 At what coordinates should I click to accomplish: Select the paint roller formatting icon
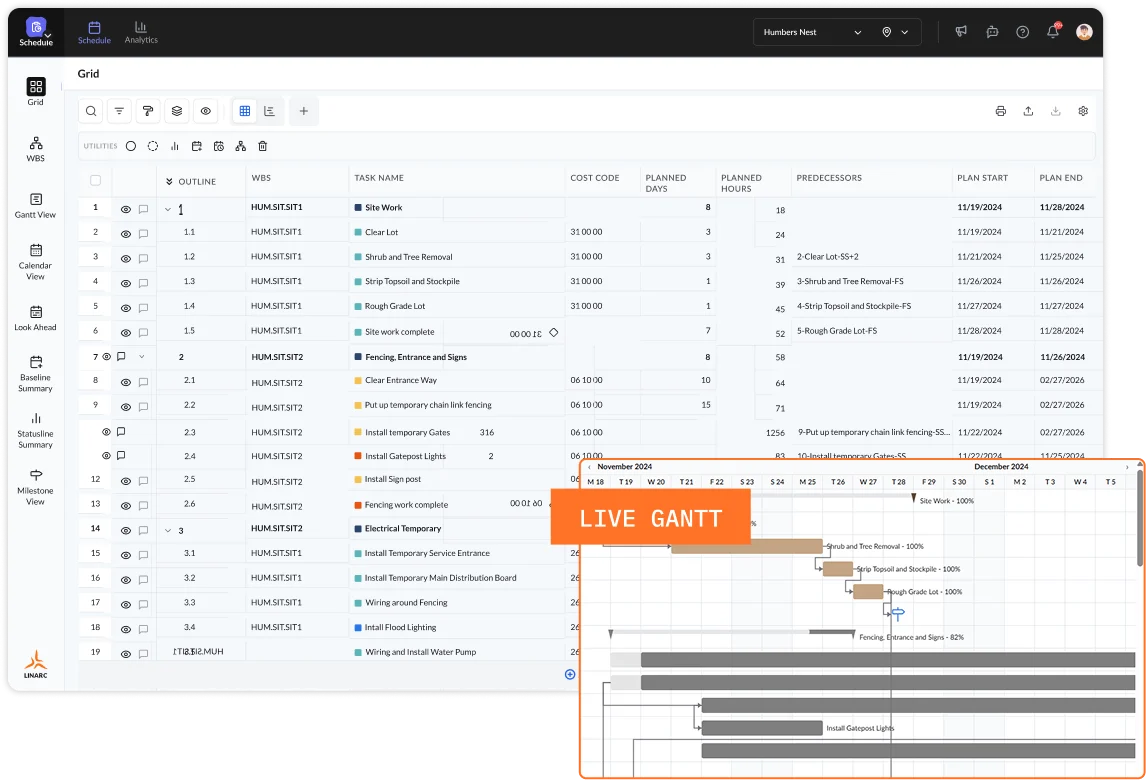[148, 111]
